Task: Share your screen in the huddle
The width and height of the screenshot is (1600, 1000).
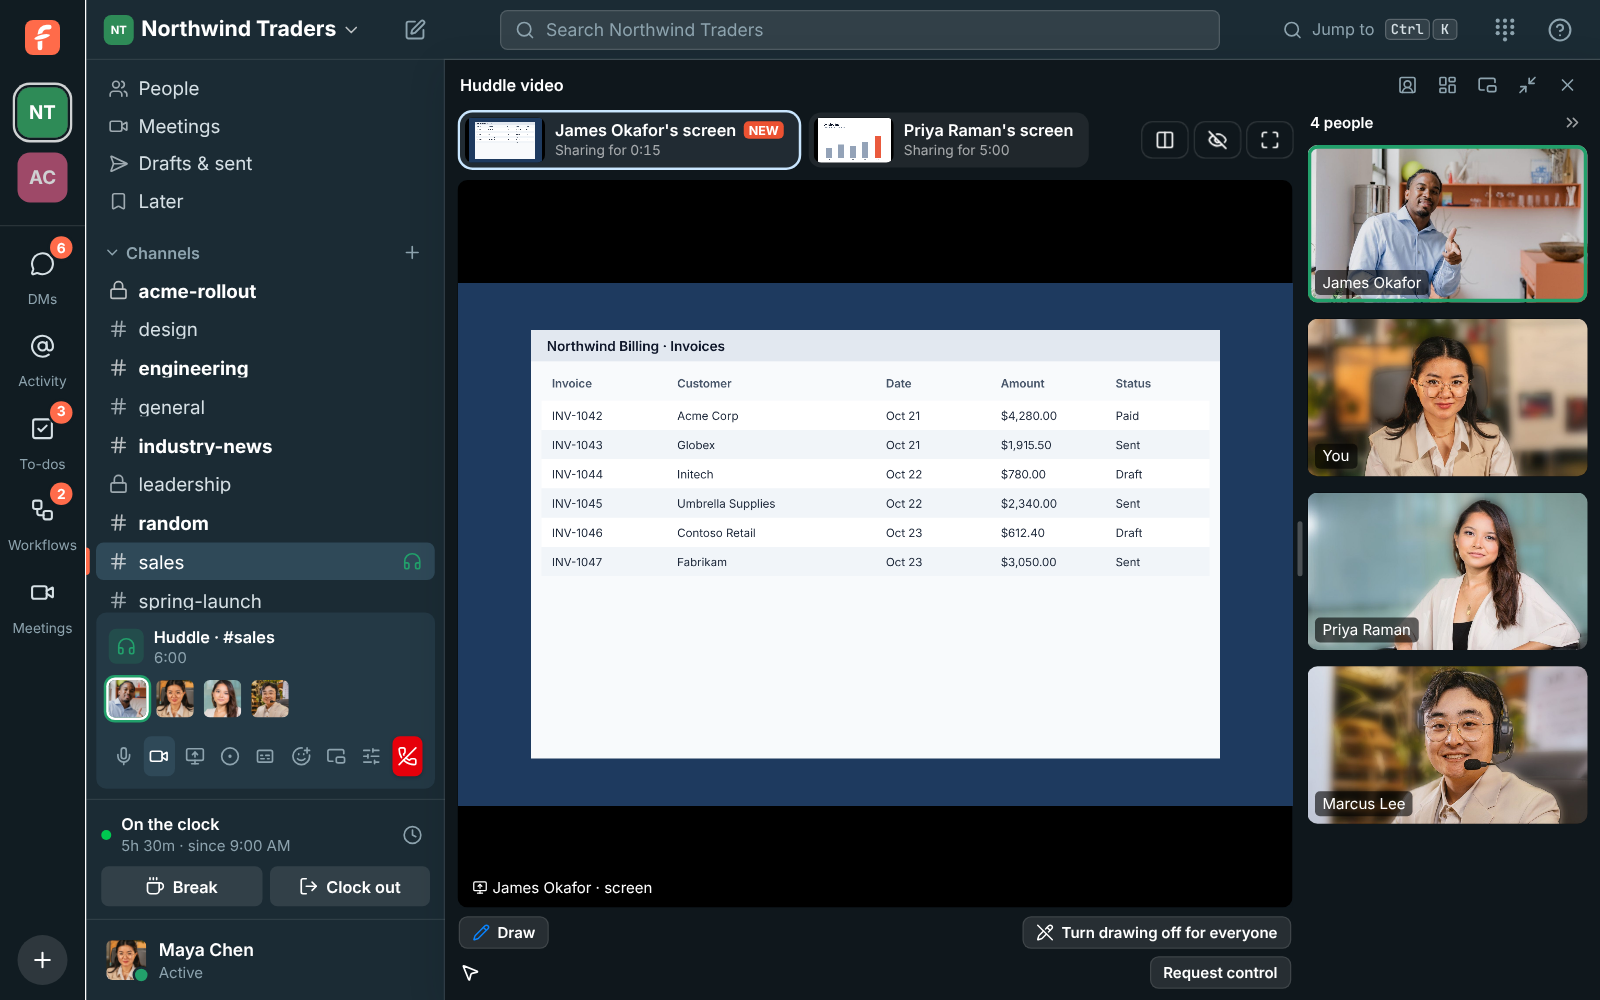Action: (195, 757)
